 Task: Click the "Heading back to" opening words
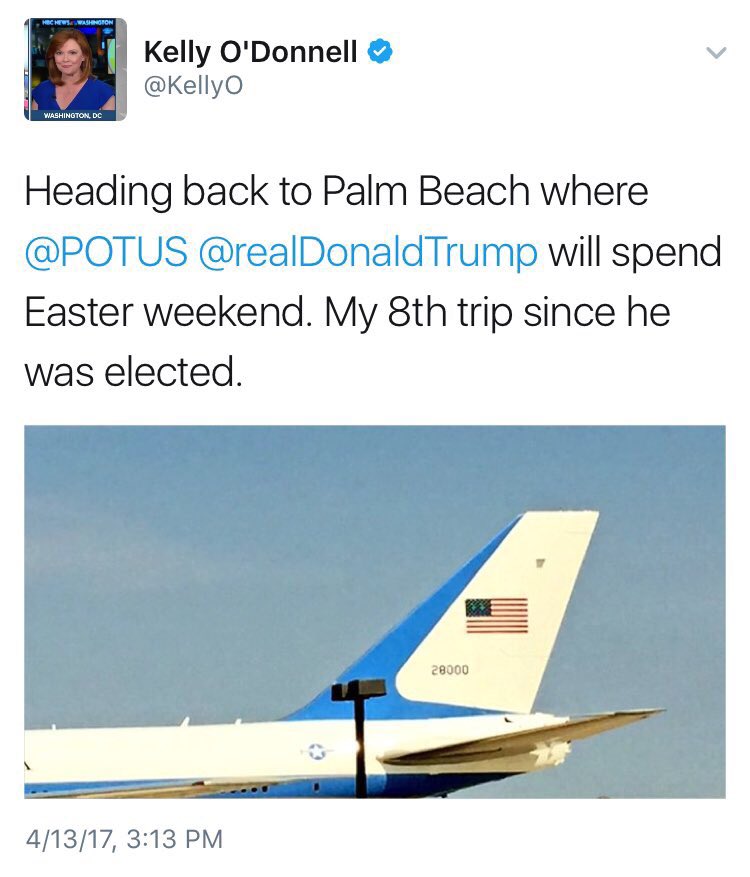pyautogui.click(x=168, y=191)
